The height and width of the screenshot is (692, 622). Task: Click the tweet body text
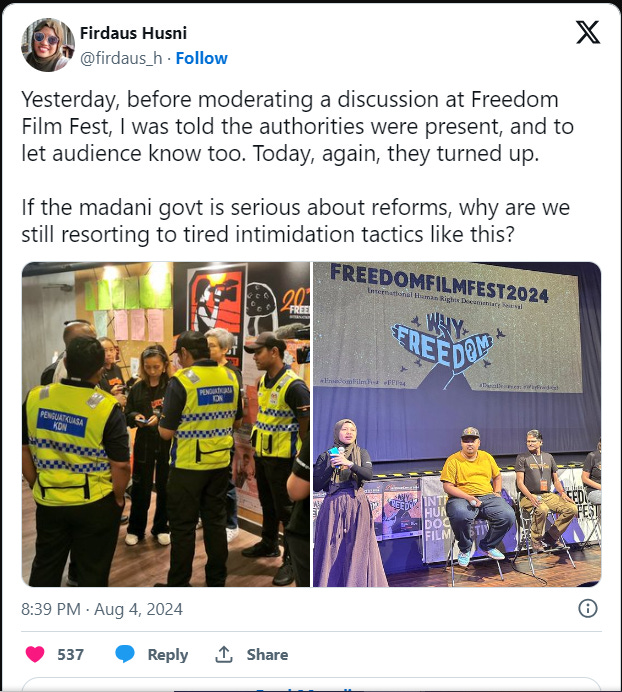(298, 167)
